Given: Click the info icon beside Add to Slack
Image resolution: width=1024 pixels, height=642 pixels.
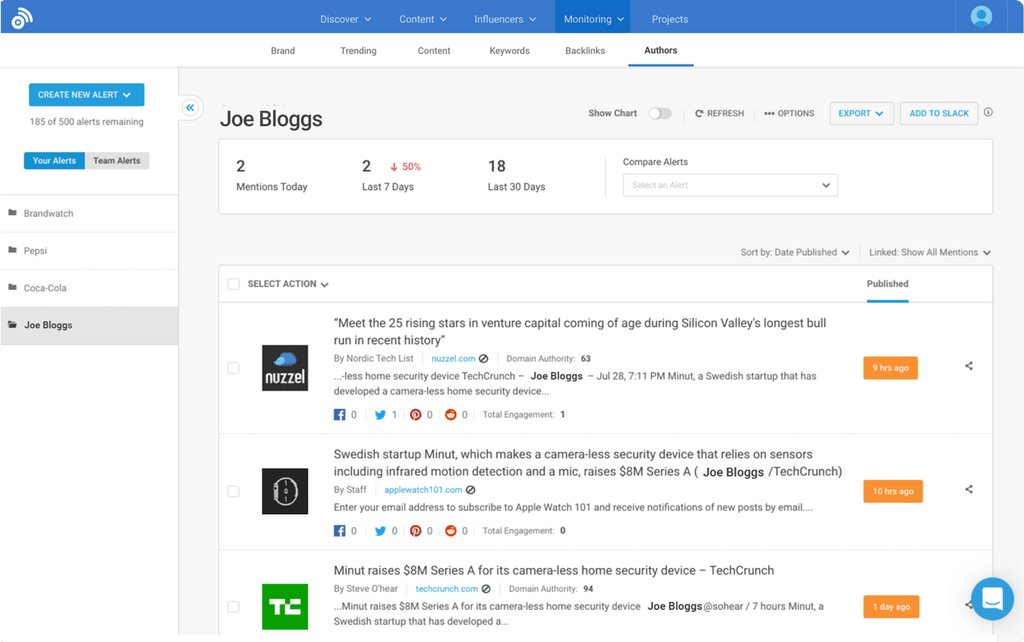Looking at the screenshot, I should pyautogui.click(x=988, y=112).
